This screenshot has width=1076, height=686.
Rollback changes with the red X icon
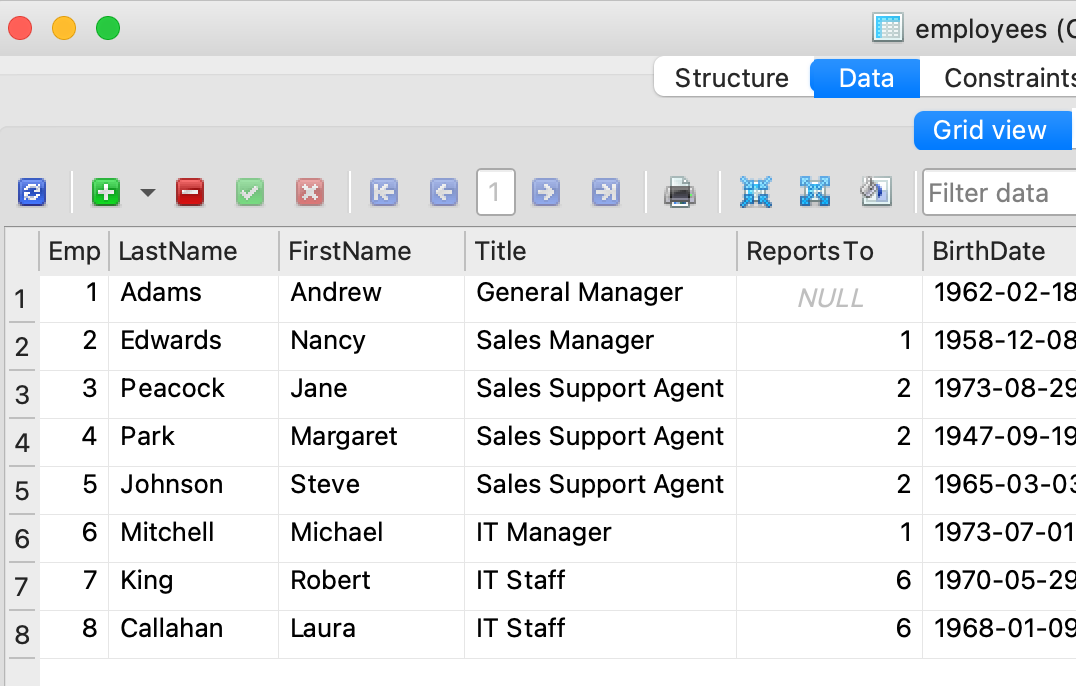point(310,192)
